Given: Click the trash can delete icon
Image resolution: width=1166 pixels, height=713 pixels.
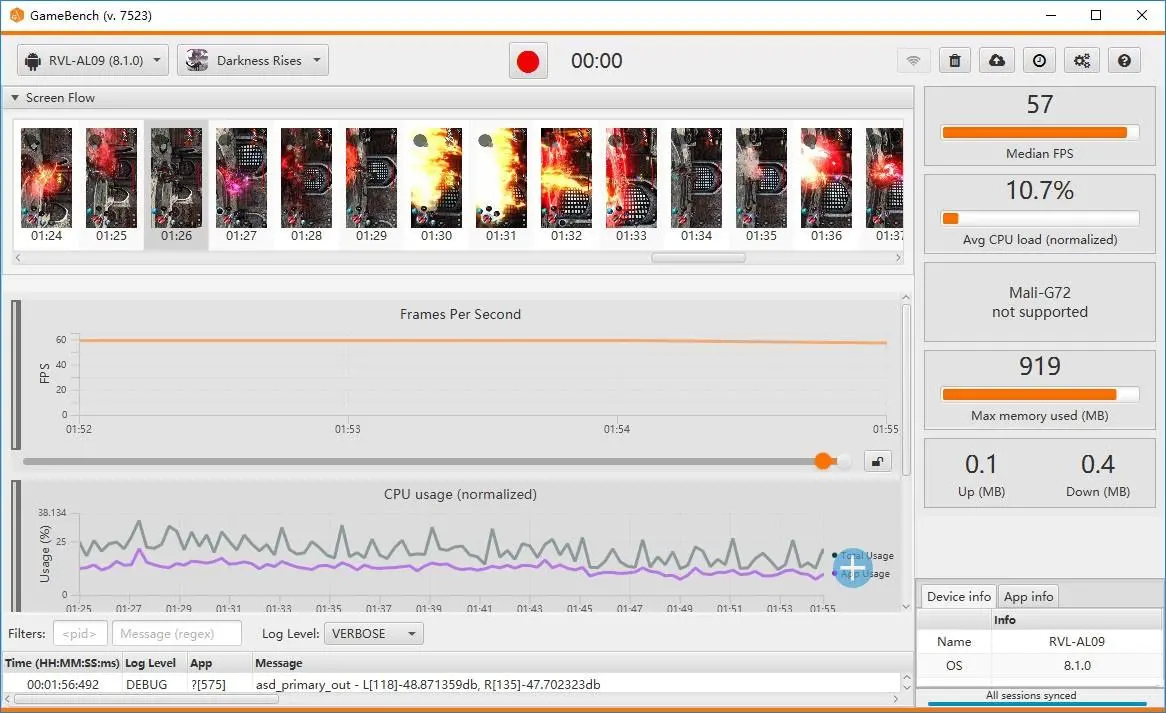Looking at the screenshot, I should pos(955,61).
